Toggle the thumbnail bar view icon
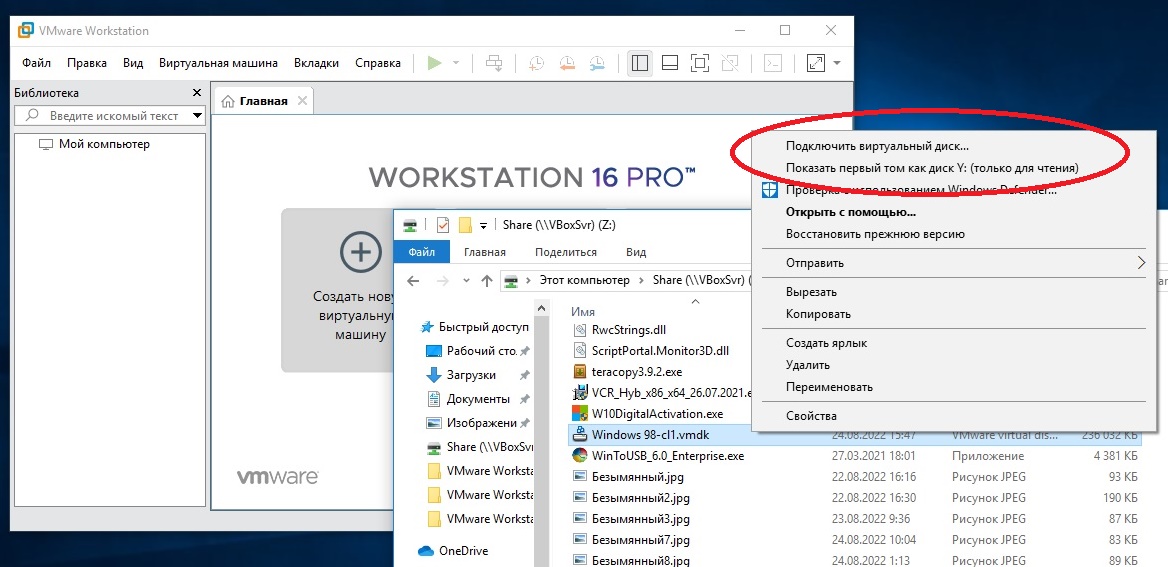The image size is (1168, 567). point(670,63)
